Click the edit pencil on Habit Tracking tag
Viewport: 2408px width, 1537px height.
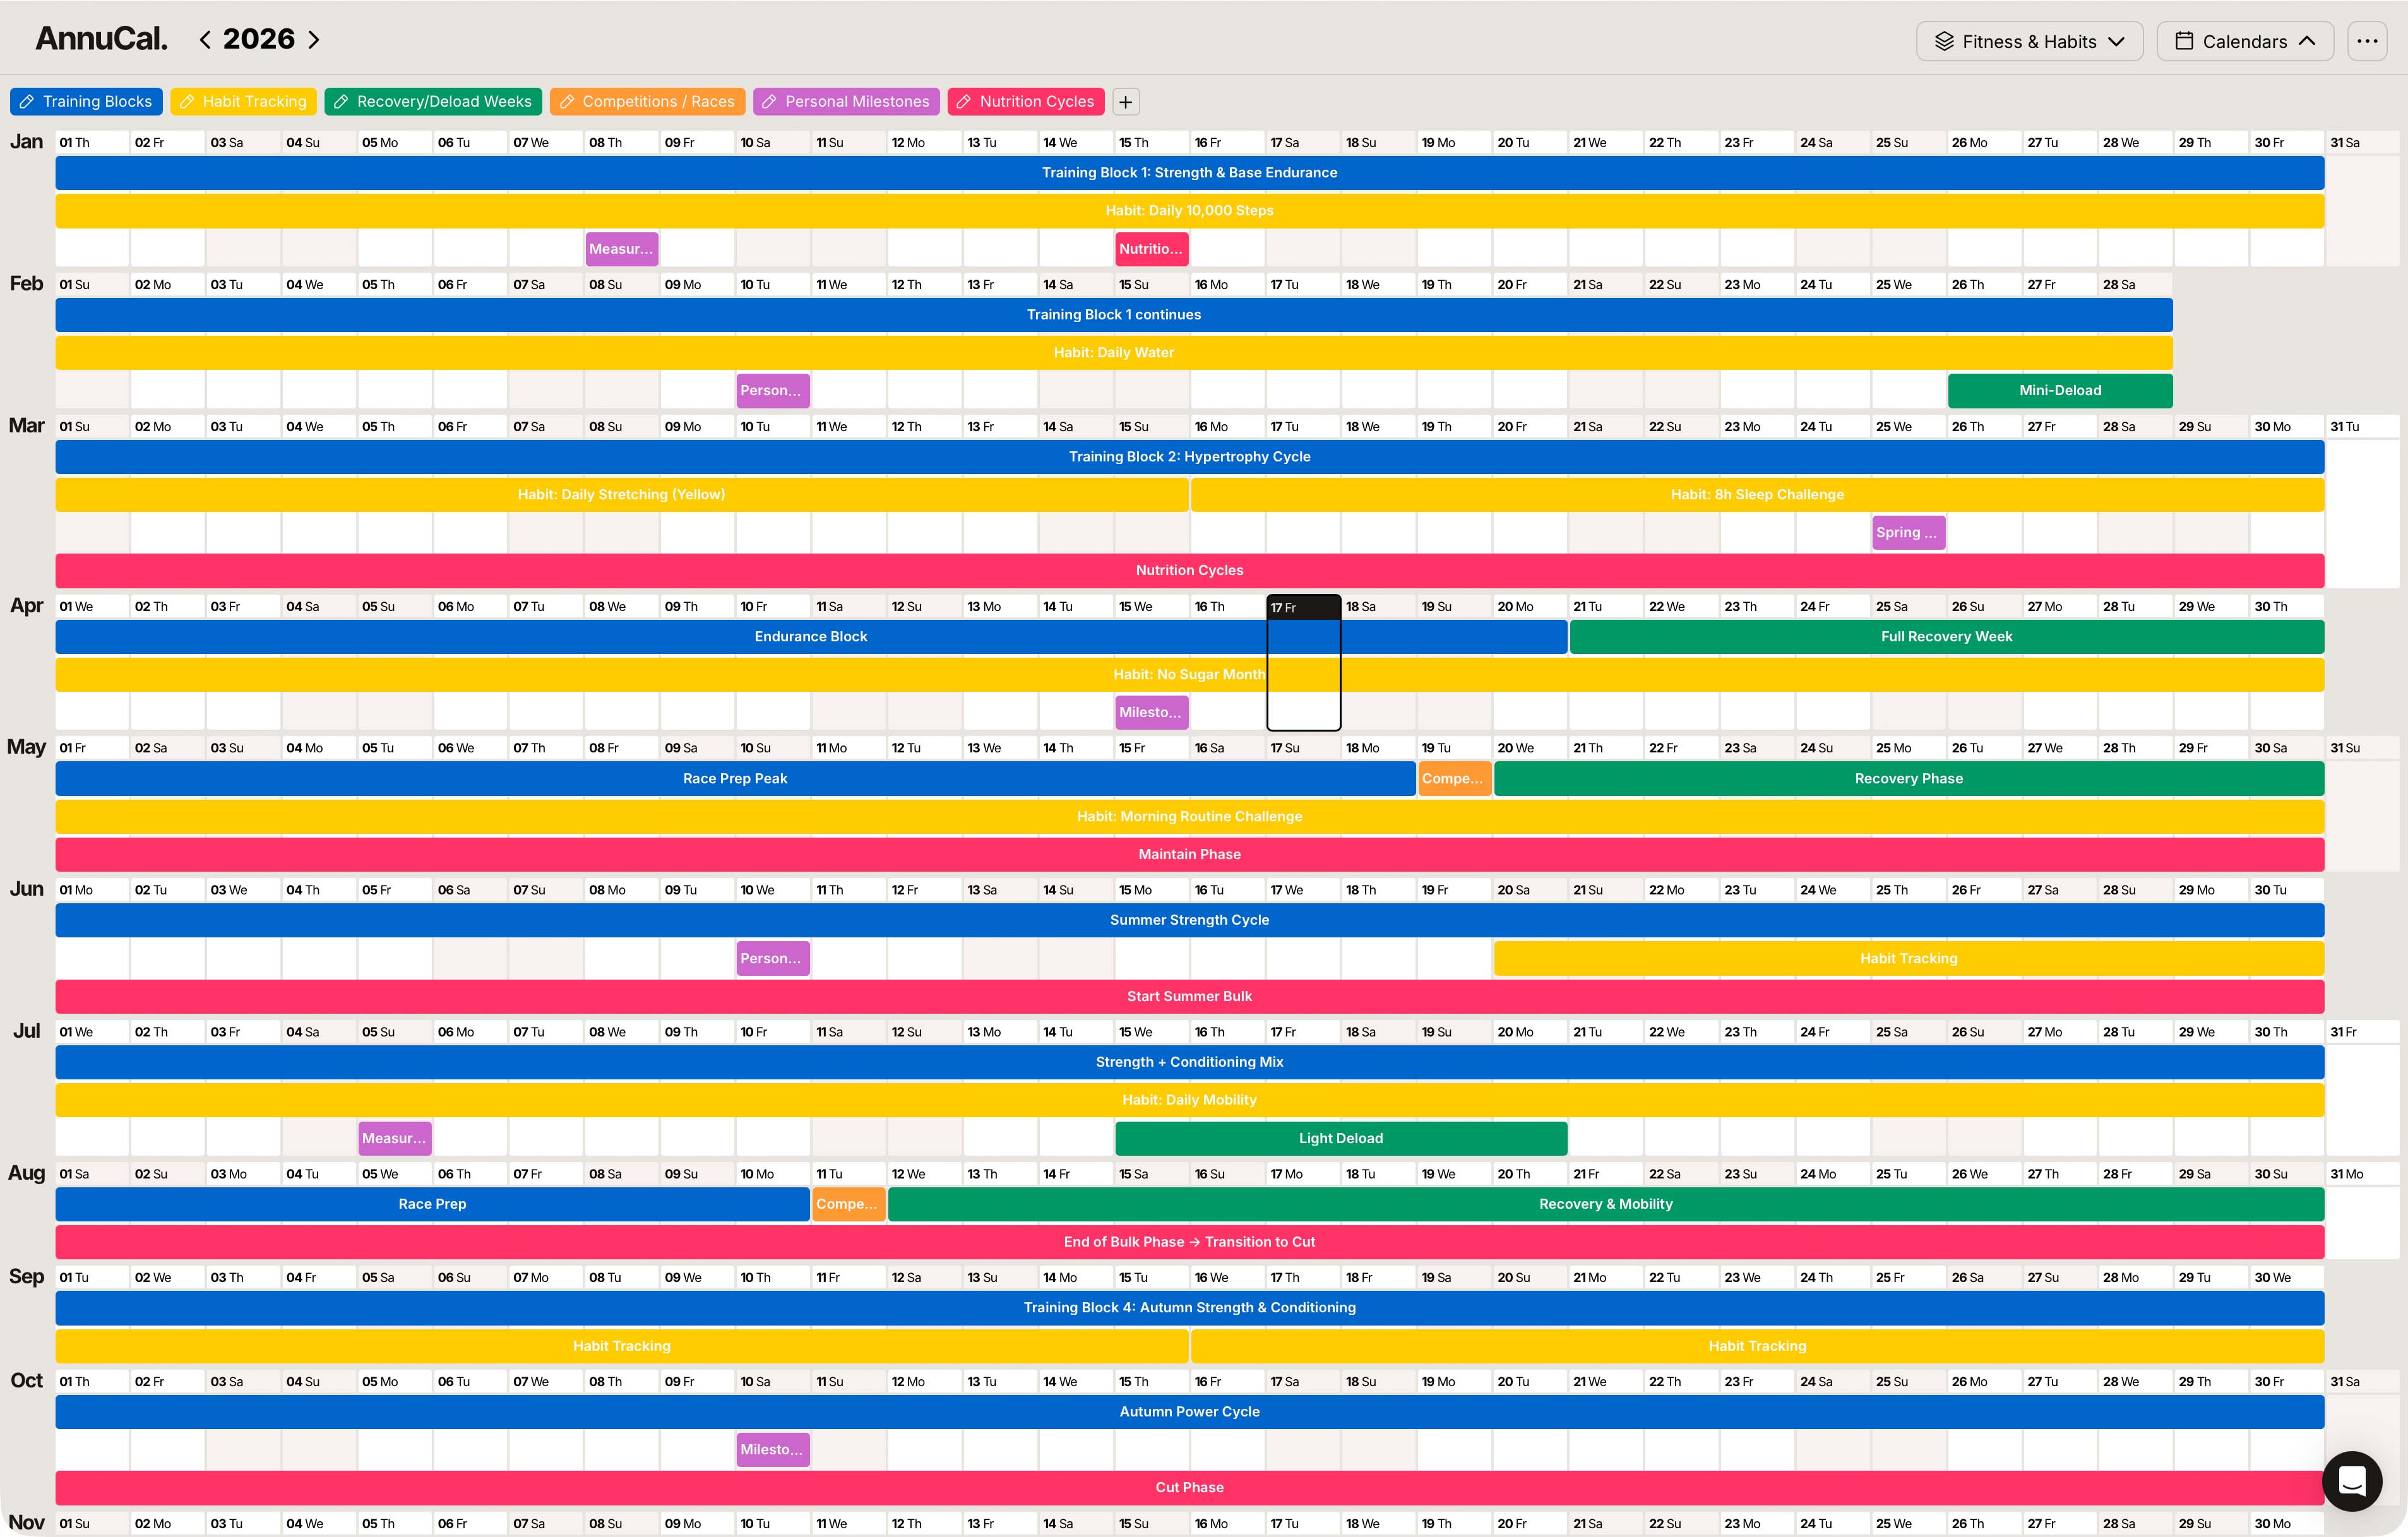point(187,102)
